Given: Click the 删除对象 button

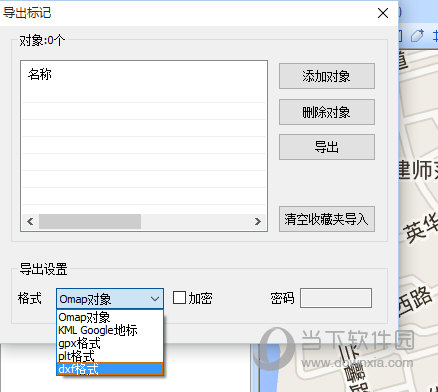Looking at the screenshot, I should point(327,112).
